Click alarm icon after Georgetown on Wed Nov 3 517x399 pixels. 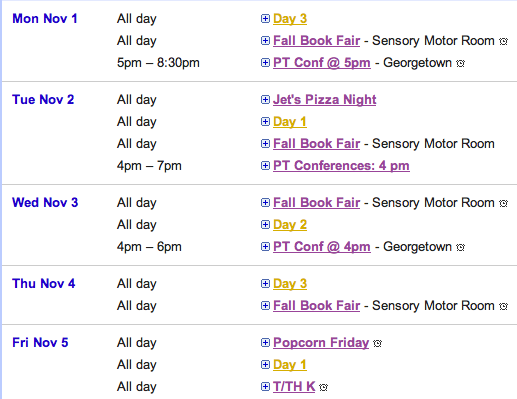pyautogui.click(x=460, y=248)
